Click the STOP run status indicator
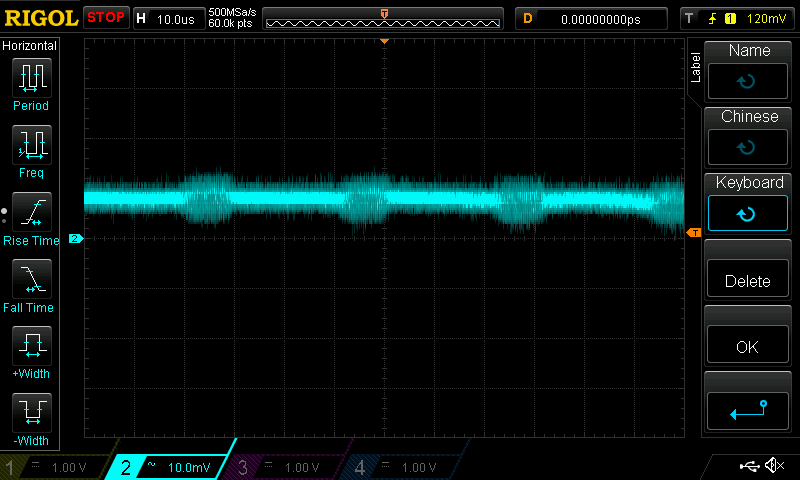The height and width of the screenshot is (480, 800). pyautogui.click(x=106, y=17)
